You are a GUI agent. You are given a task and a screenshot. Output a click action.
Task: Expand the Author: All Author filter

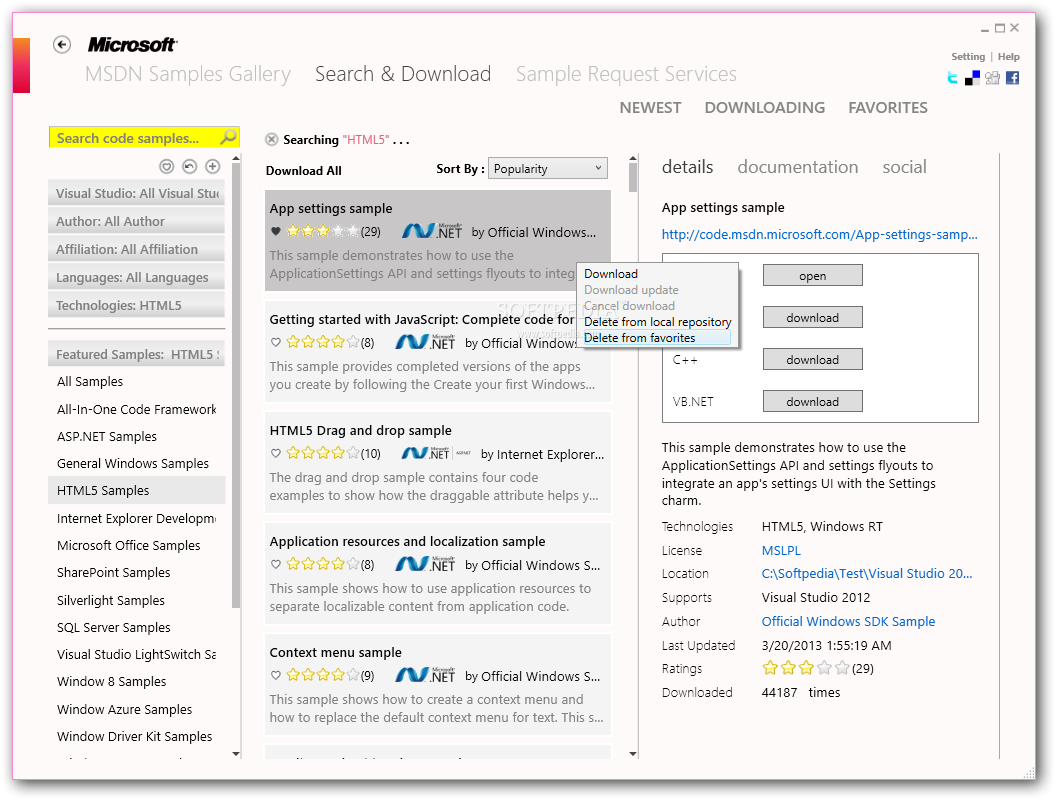(137, 222)
